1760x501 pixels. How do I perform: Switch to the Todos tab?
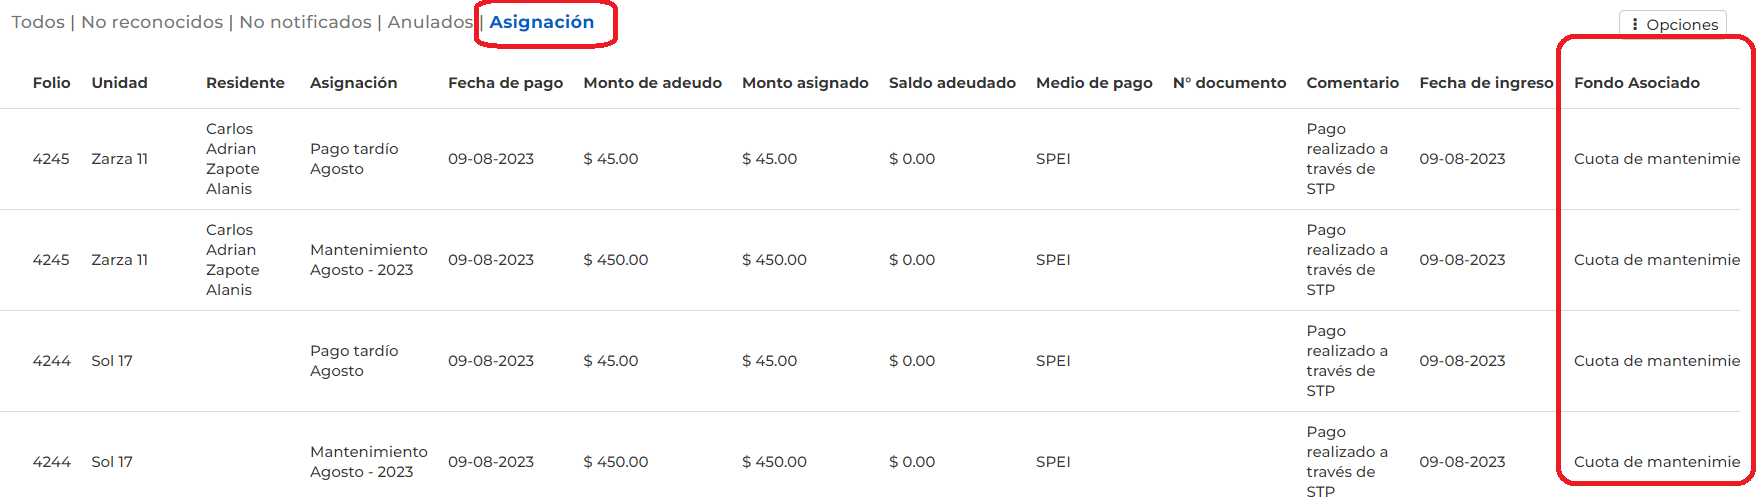[38, 22]
